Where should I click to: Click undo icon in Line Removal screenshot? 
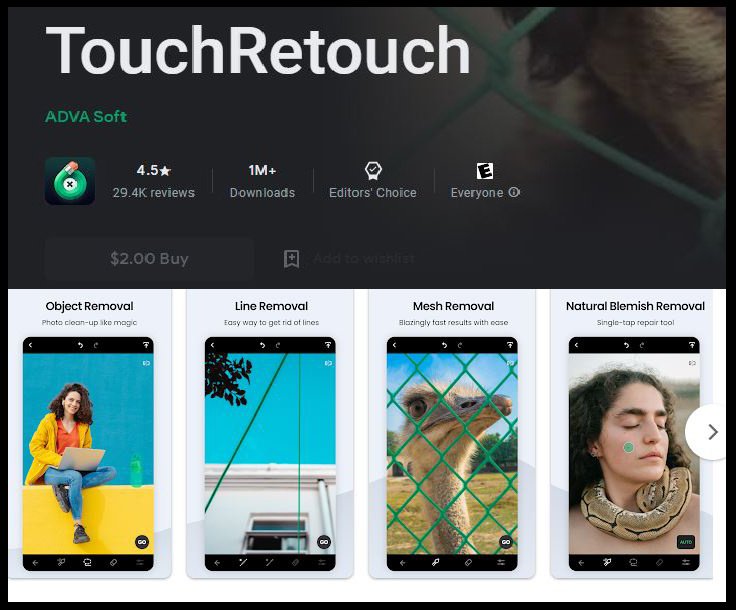tap(262, 345)
